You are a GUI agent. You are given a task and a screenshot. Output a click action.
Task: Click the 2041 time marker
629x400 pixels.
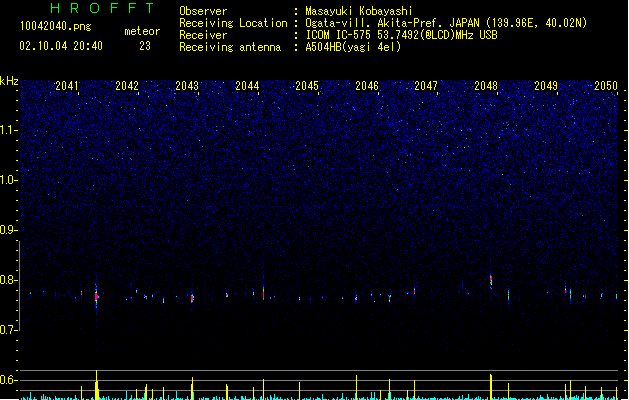tap(67, 86)
